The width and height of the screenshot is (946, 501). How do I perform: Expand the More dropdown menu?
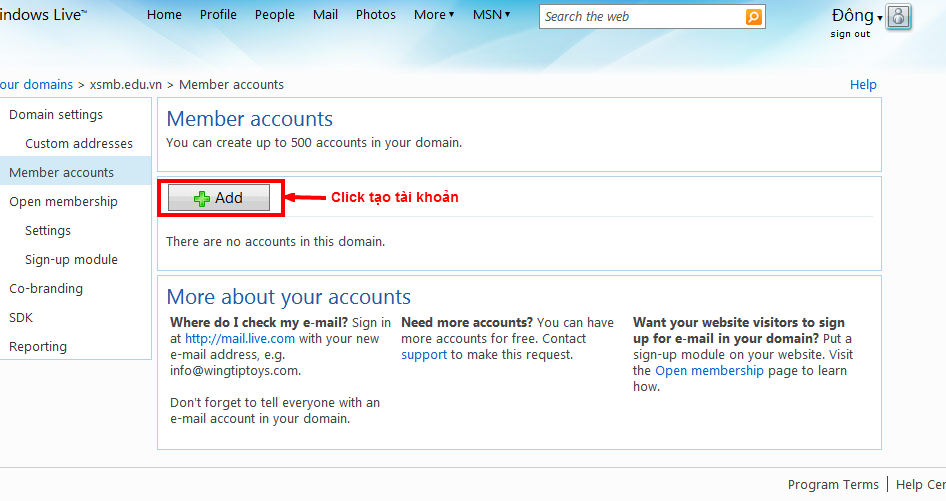pos(434,15)
